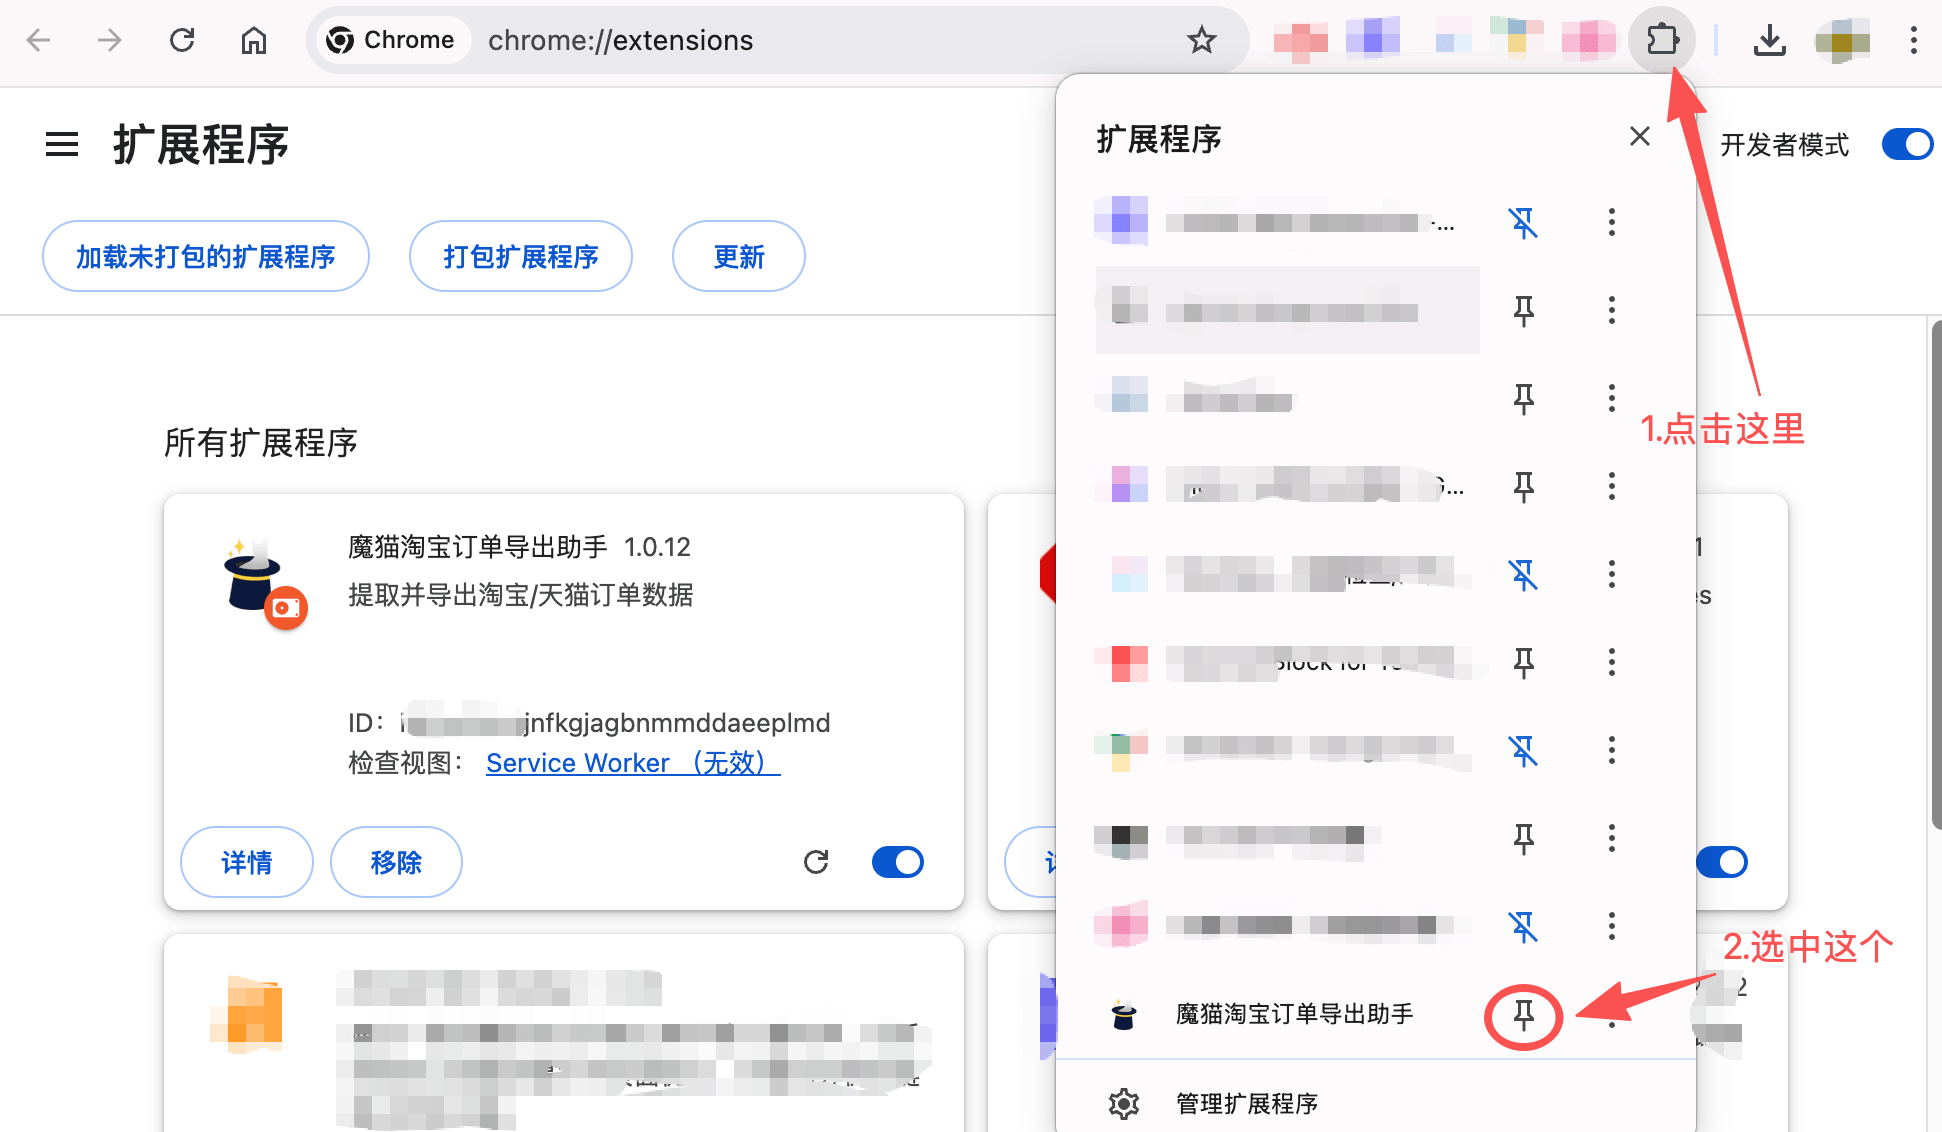The width and height of the screenshot is (1942, 1132).
Task: Open the hamburger menu beside 扩展程序
Action: pos(62,145)
